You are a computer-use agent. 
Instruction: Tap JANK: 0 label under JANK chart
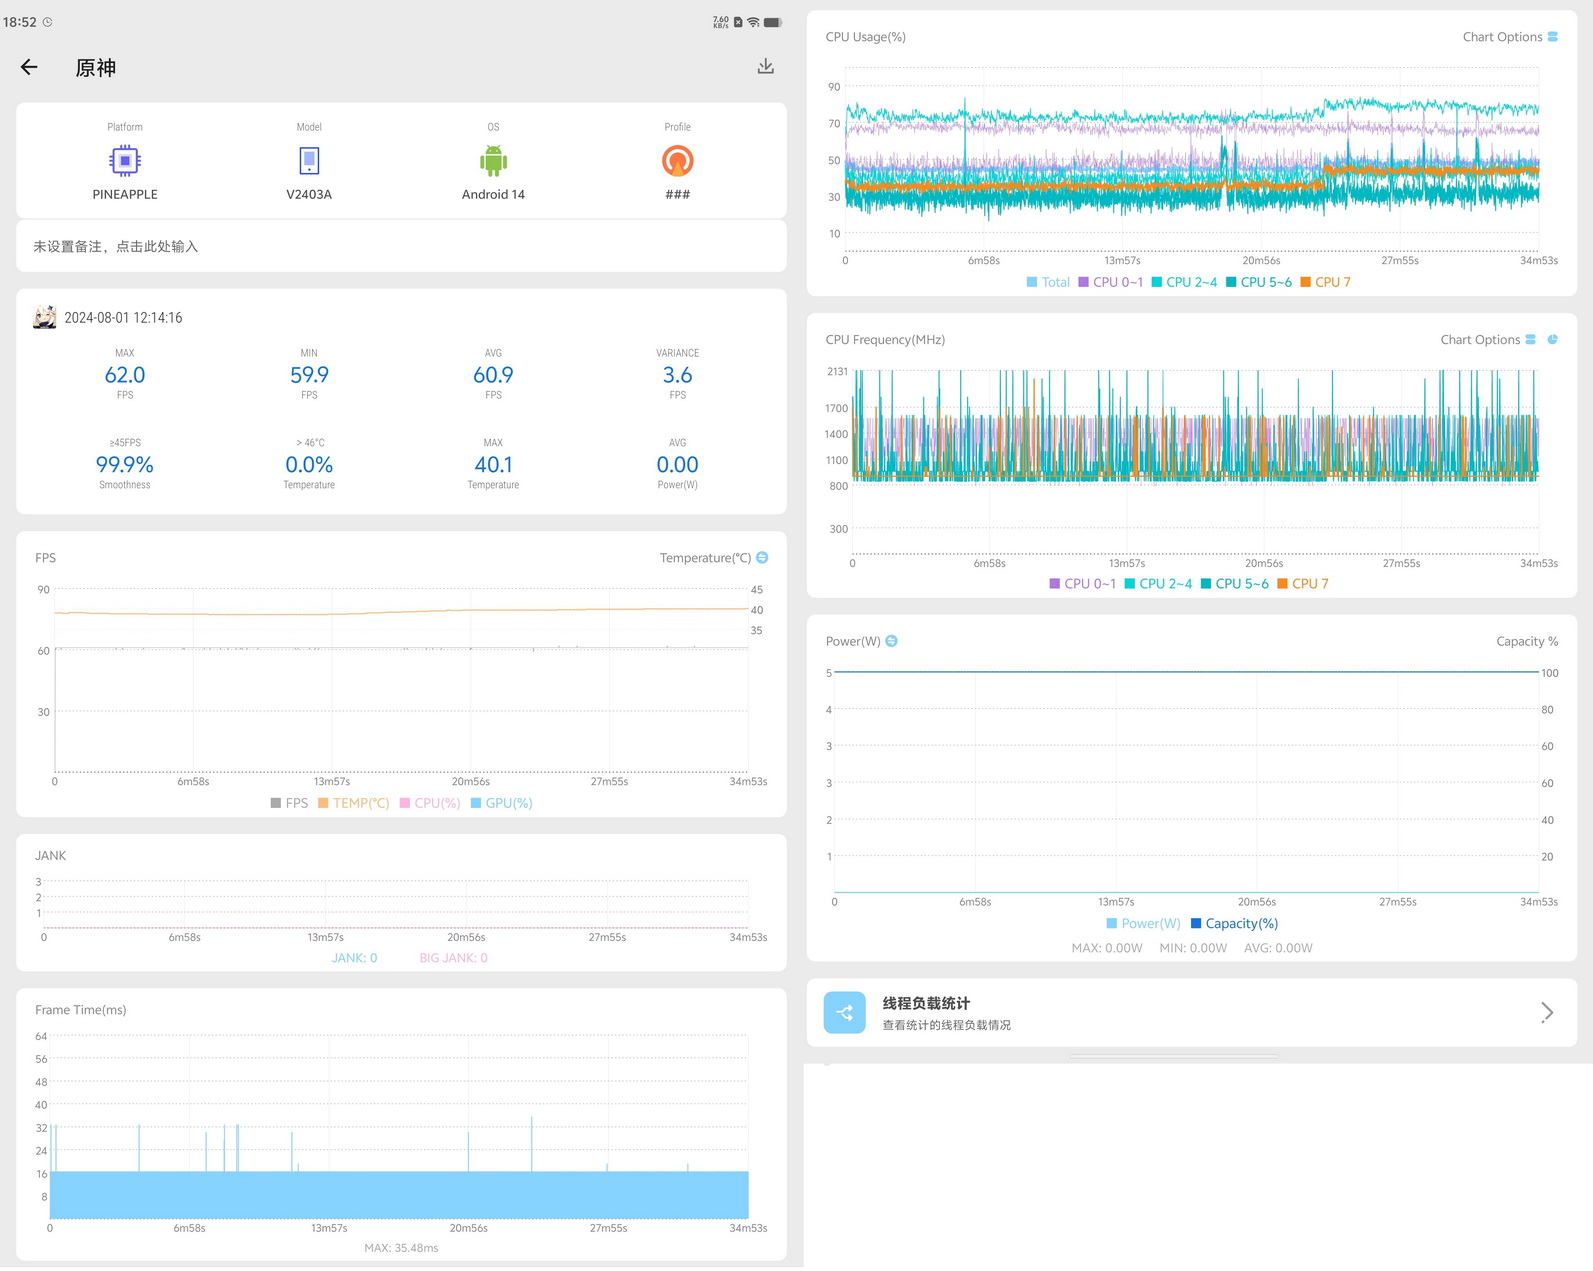click(x=354, y=958)
